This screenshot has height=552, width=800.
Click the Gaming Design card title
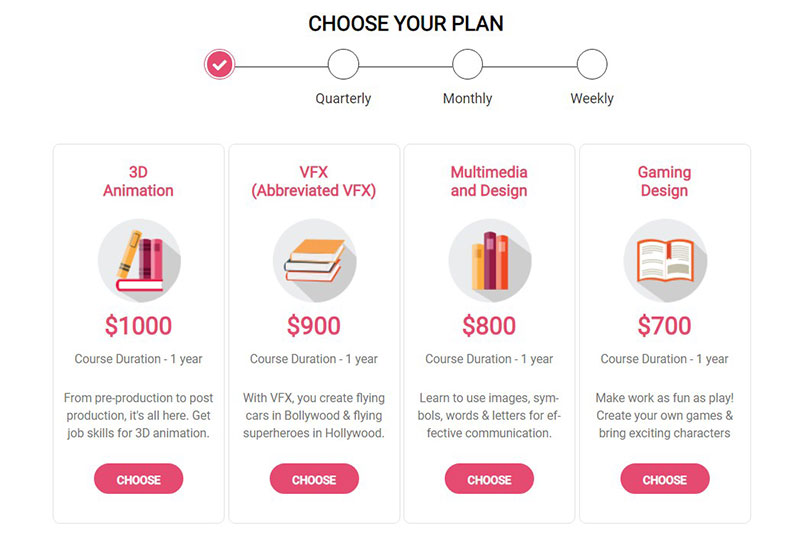tap(664, 181)
